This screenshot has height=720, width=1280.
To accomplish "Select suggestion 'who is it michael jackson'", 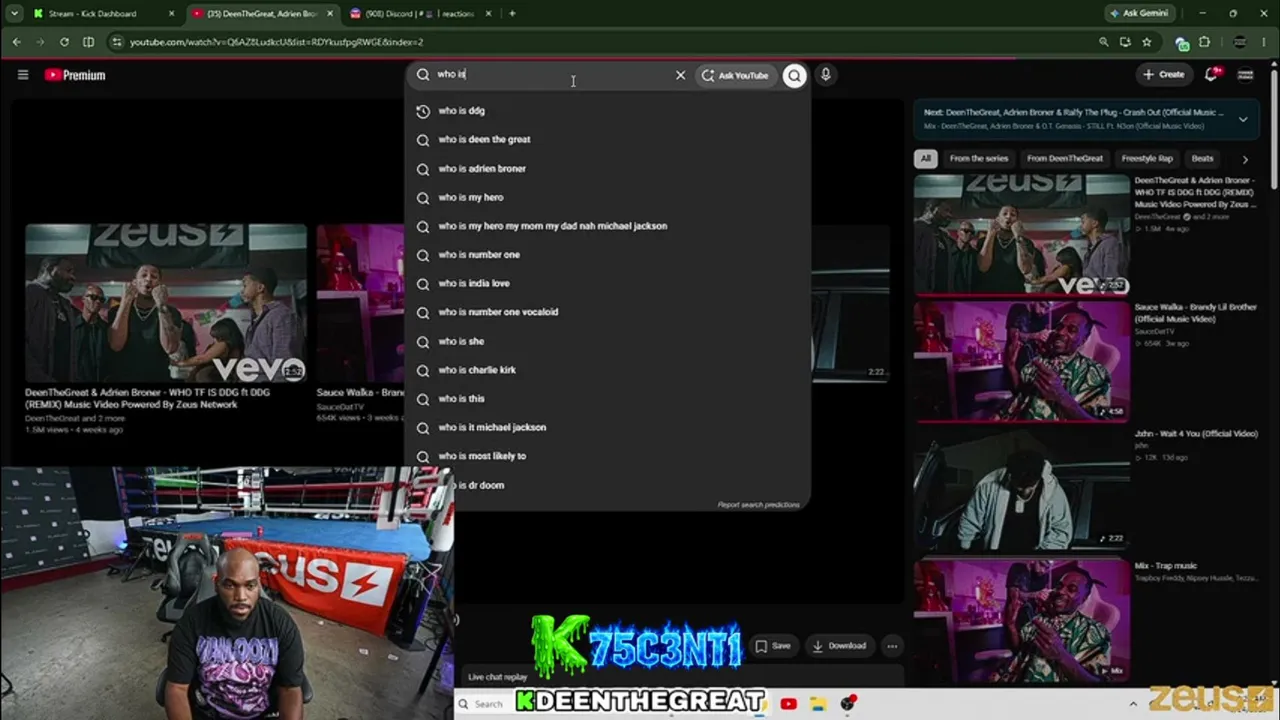I will click(x=608, y=427).
